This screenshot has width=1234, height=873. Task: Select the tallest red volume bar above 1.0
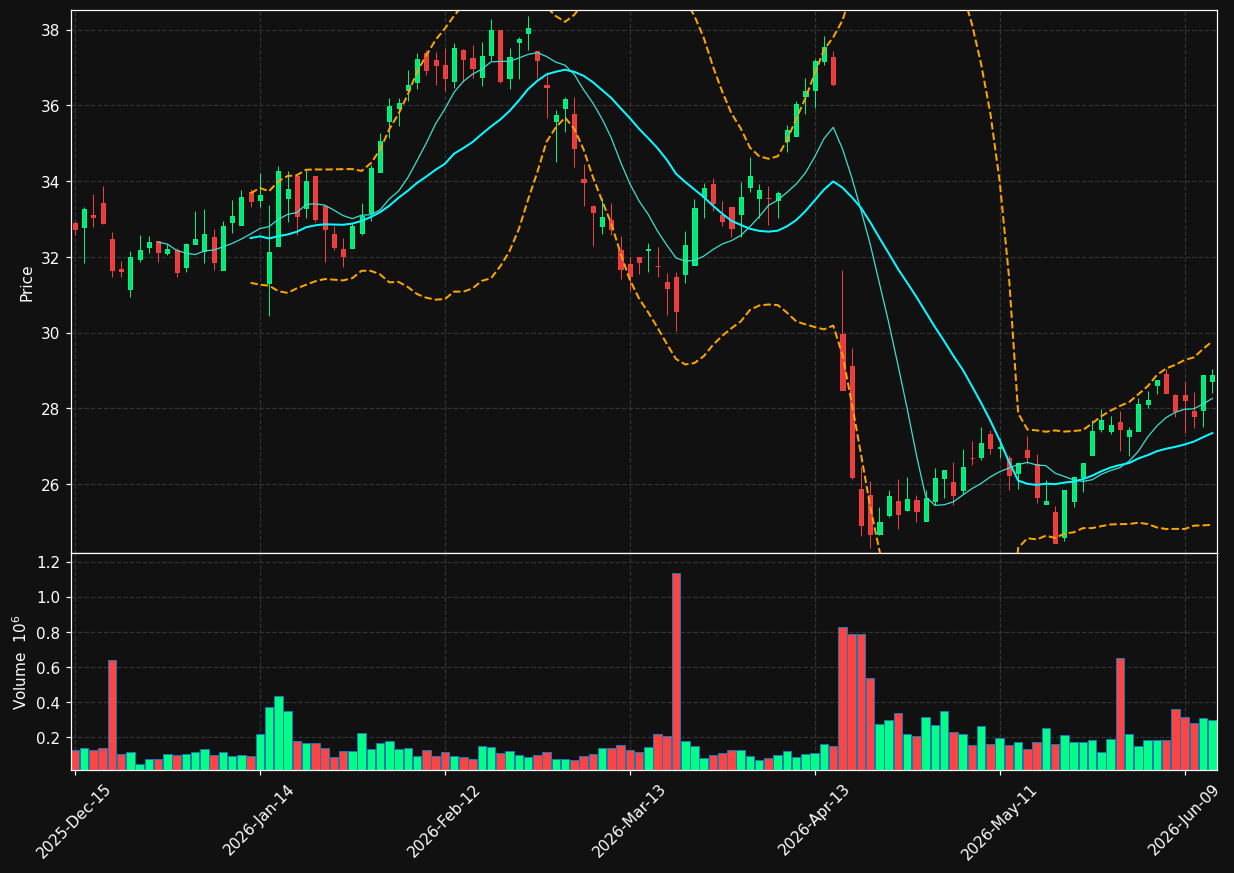point(676,671)
